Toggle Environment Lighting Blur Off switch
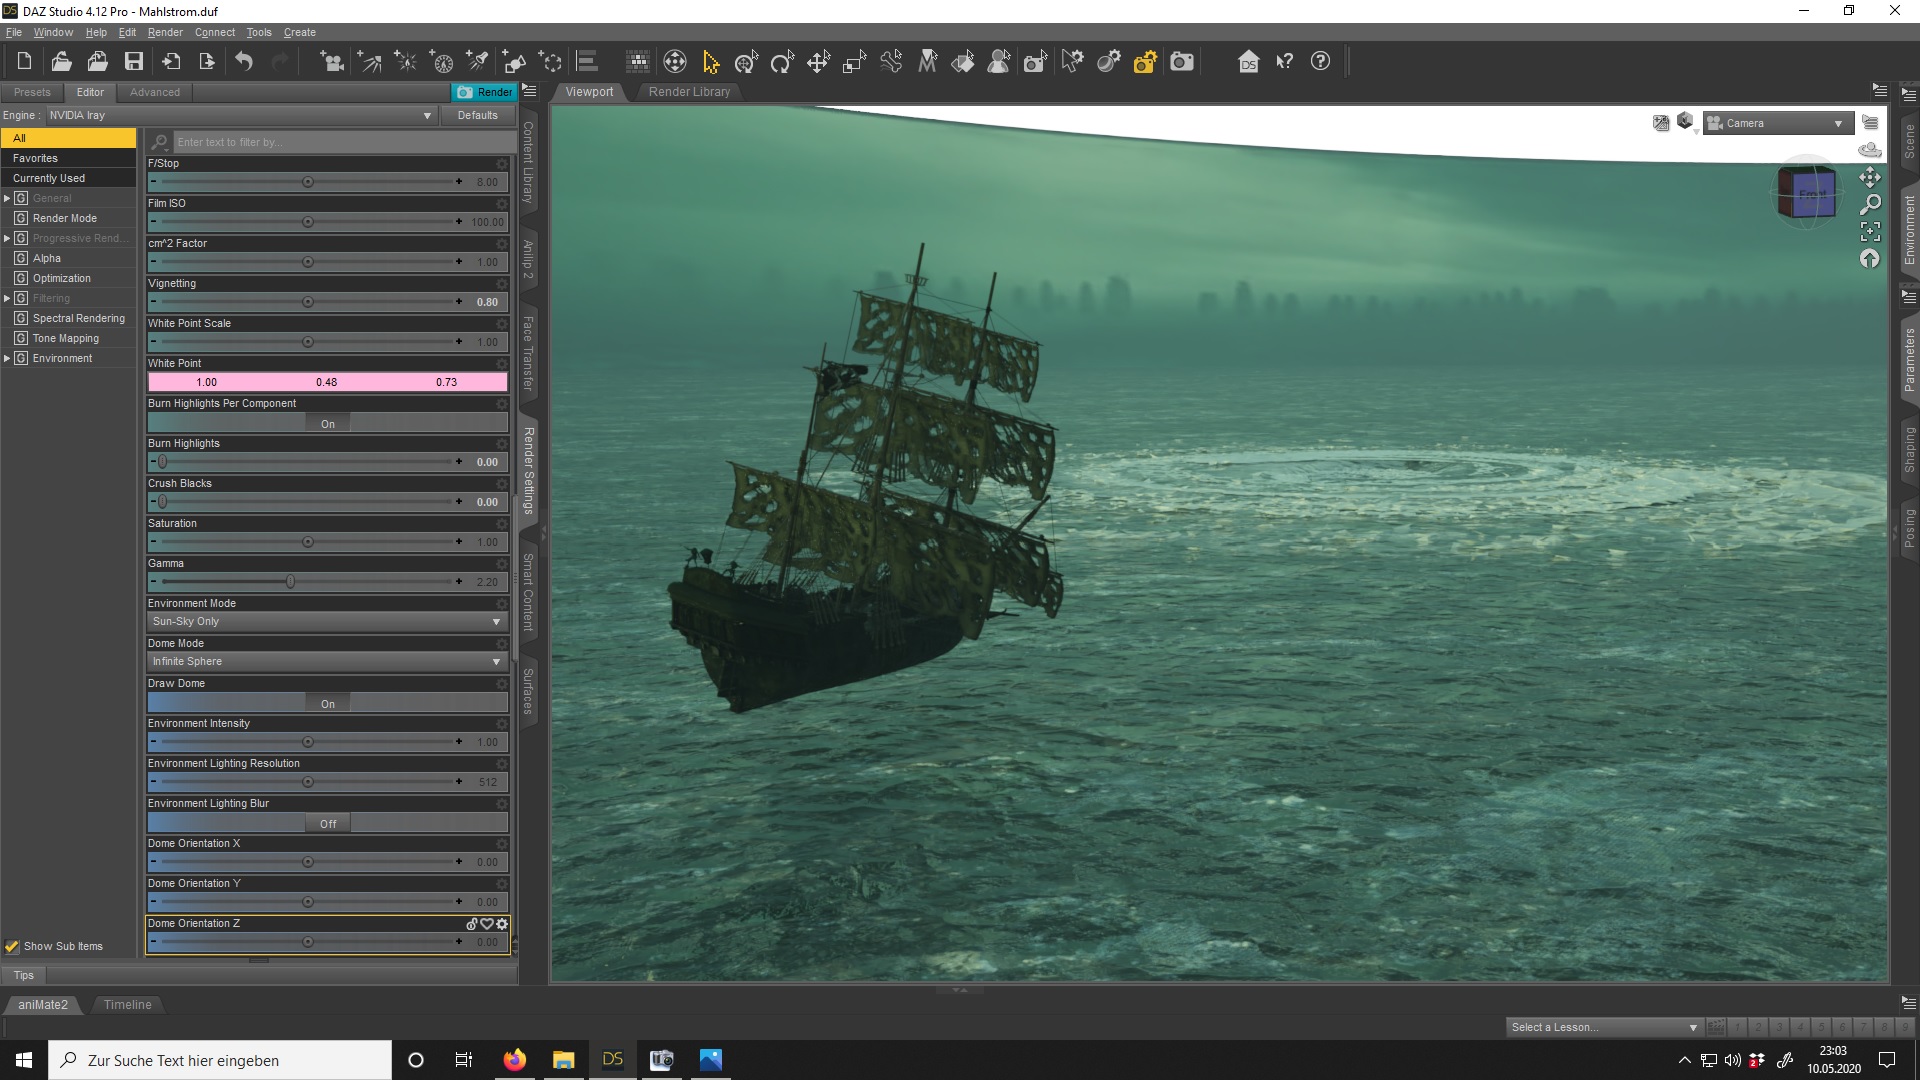 coord(327,823)
